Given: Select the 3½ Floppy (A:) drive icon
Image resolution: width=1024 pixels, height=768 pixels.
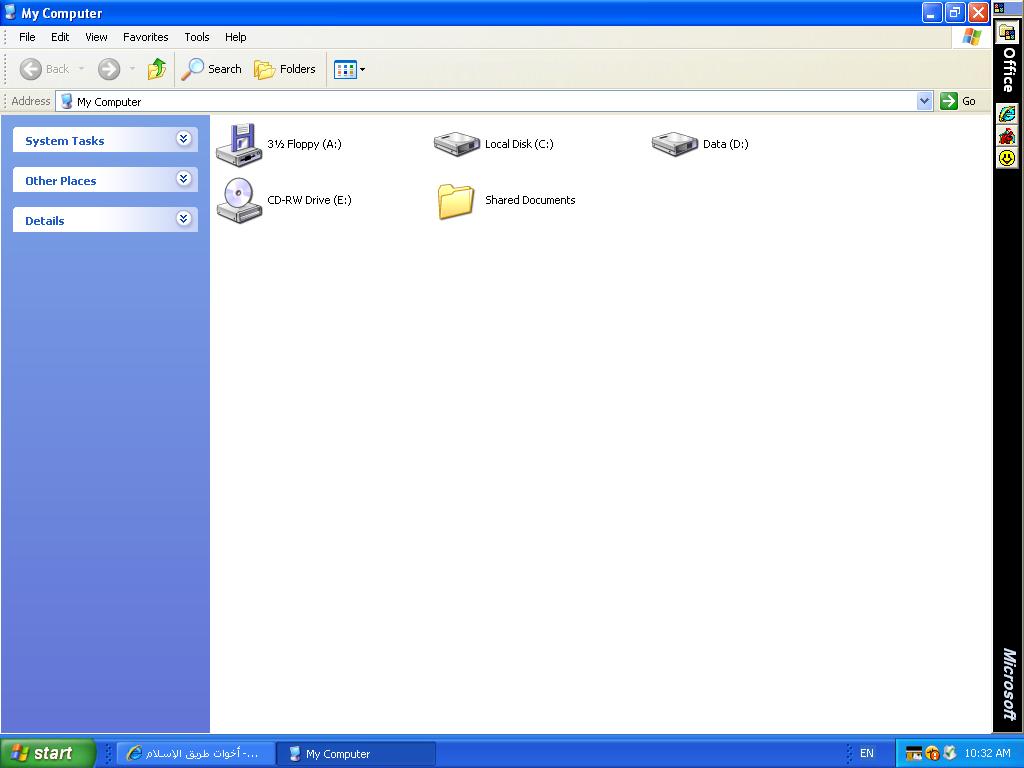Looking at the screenshot, I should click(x=239, y=144).
